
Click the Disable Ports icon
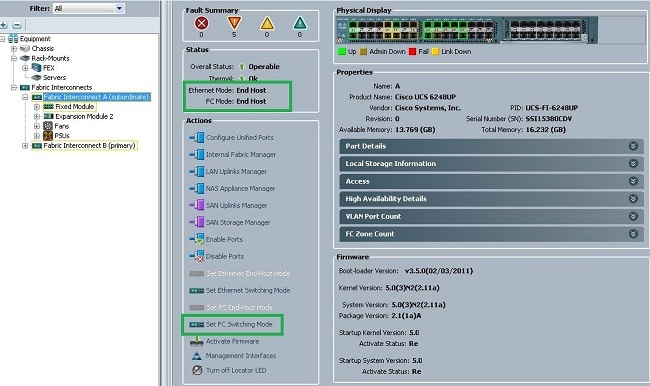pos(197,256)
